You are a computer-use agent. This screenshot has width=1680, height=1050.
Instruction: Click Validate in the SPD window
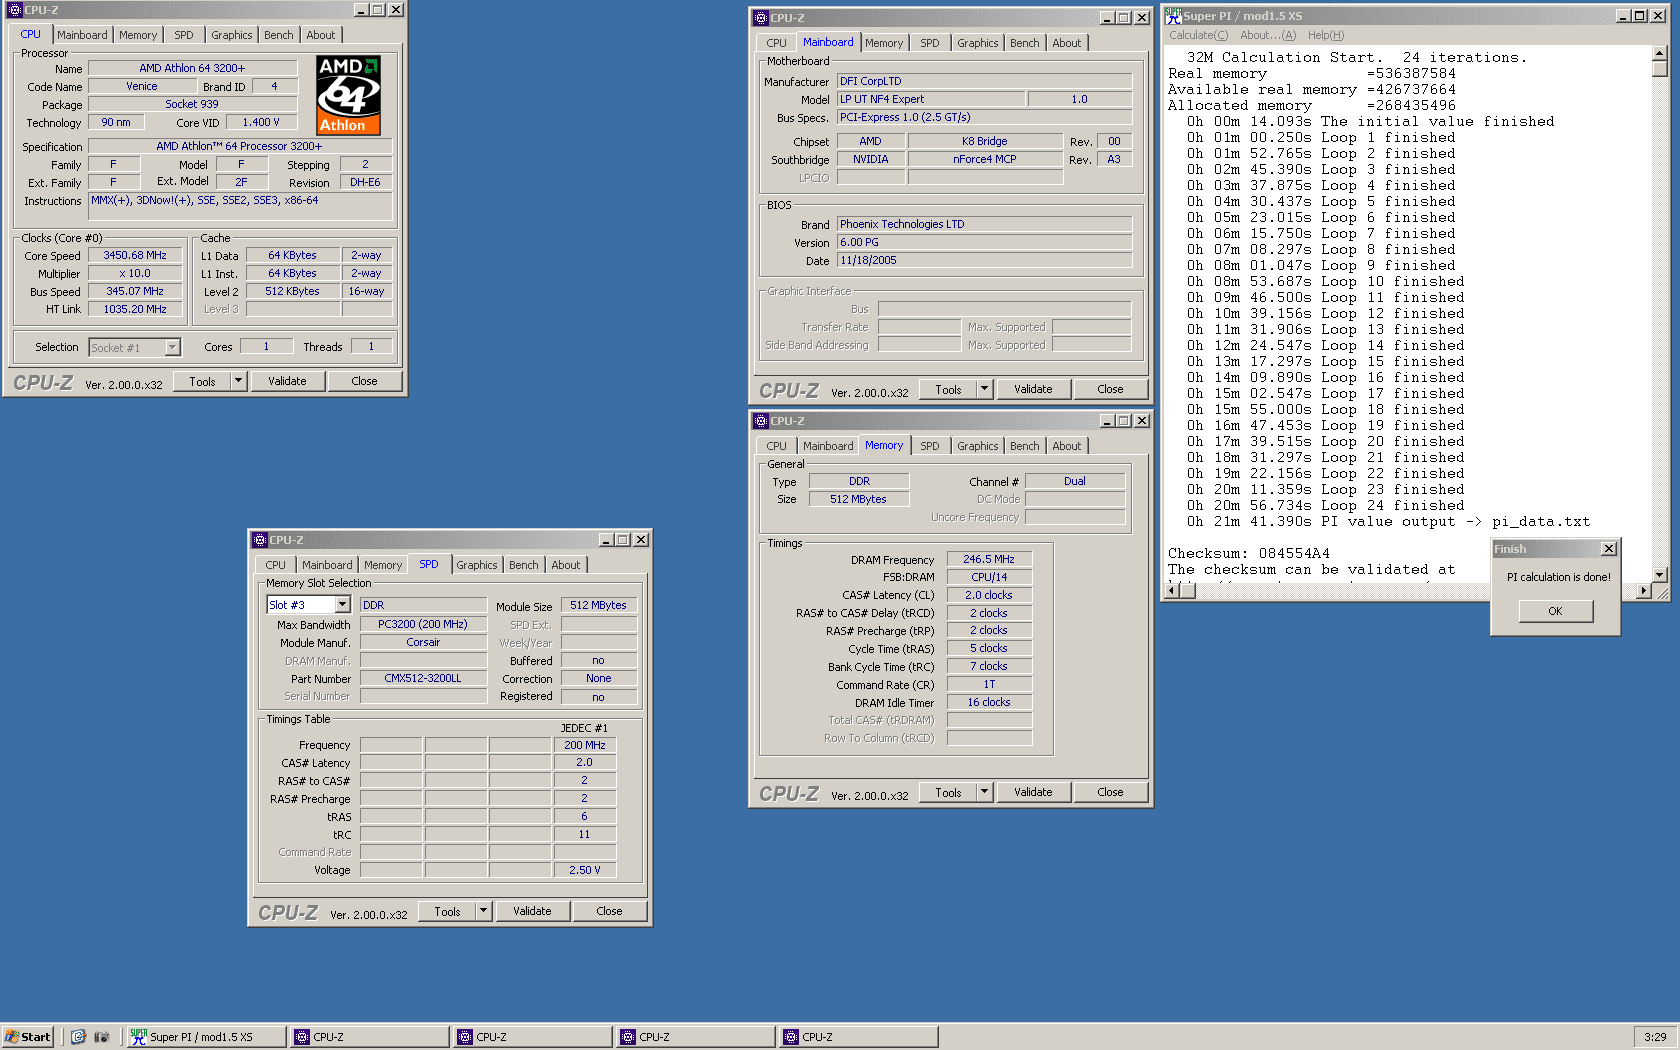click(532, 911)
